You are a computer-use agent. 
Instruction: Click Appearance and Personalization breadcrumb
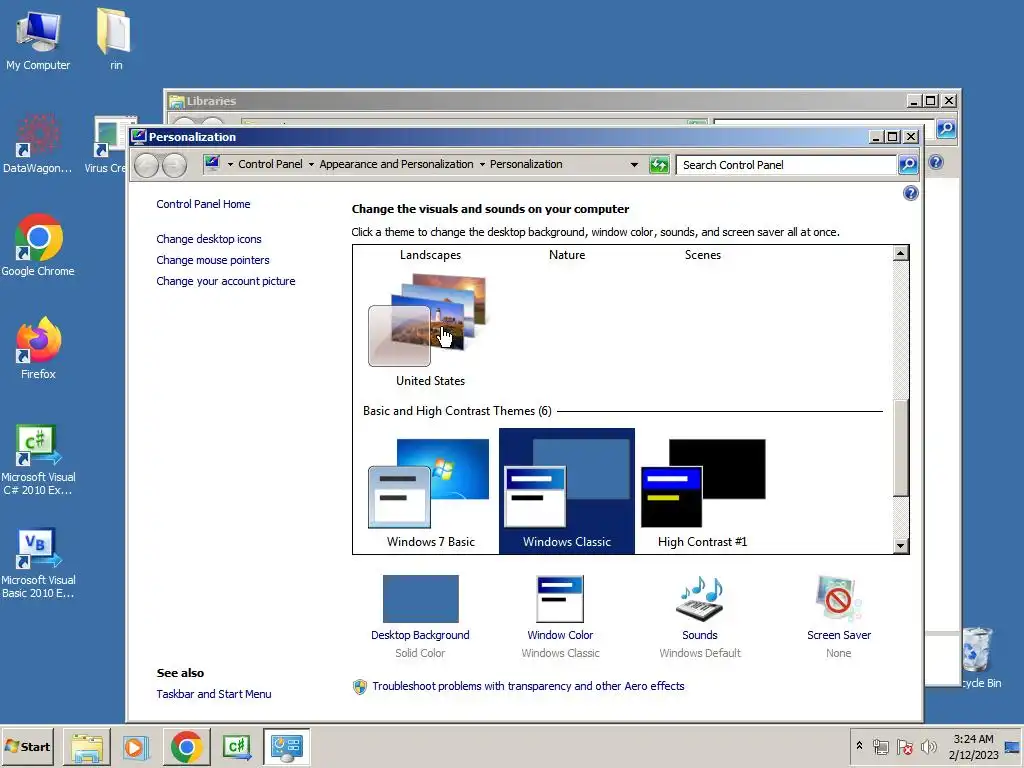(x=396, y=165)
